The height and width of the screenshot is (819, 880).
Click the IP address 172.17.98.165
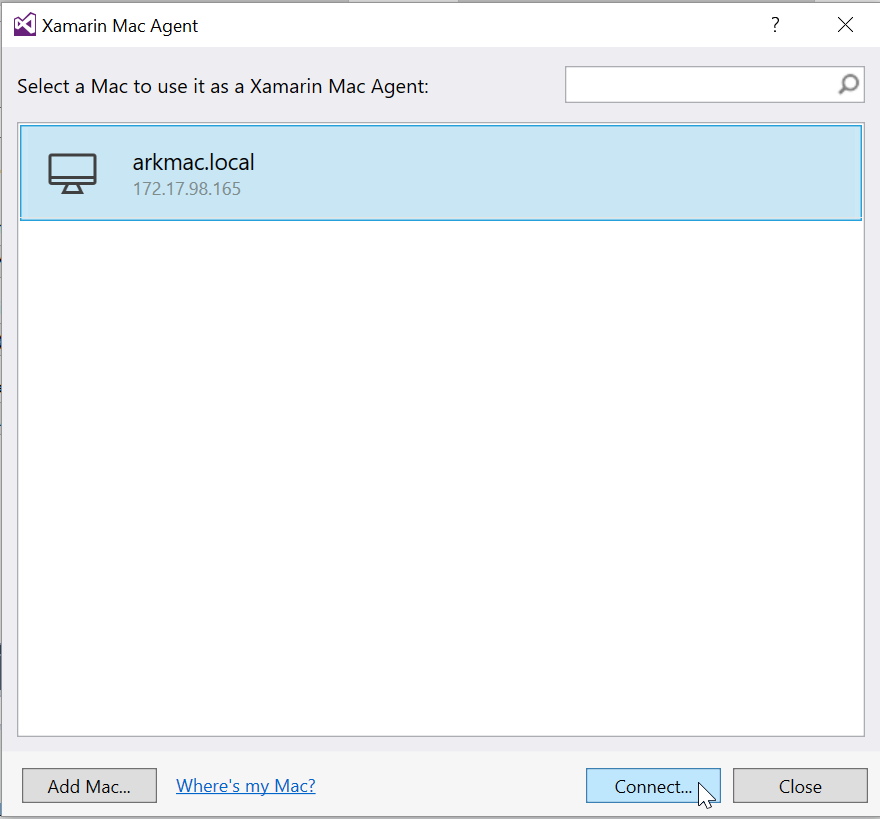[186, 189]
